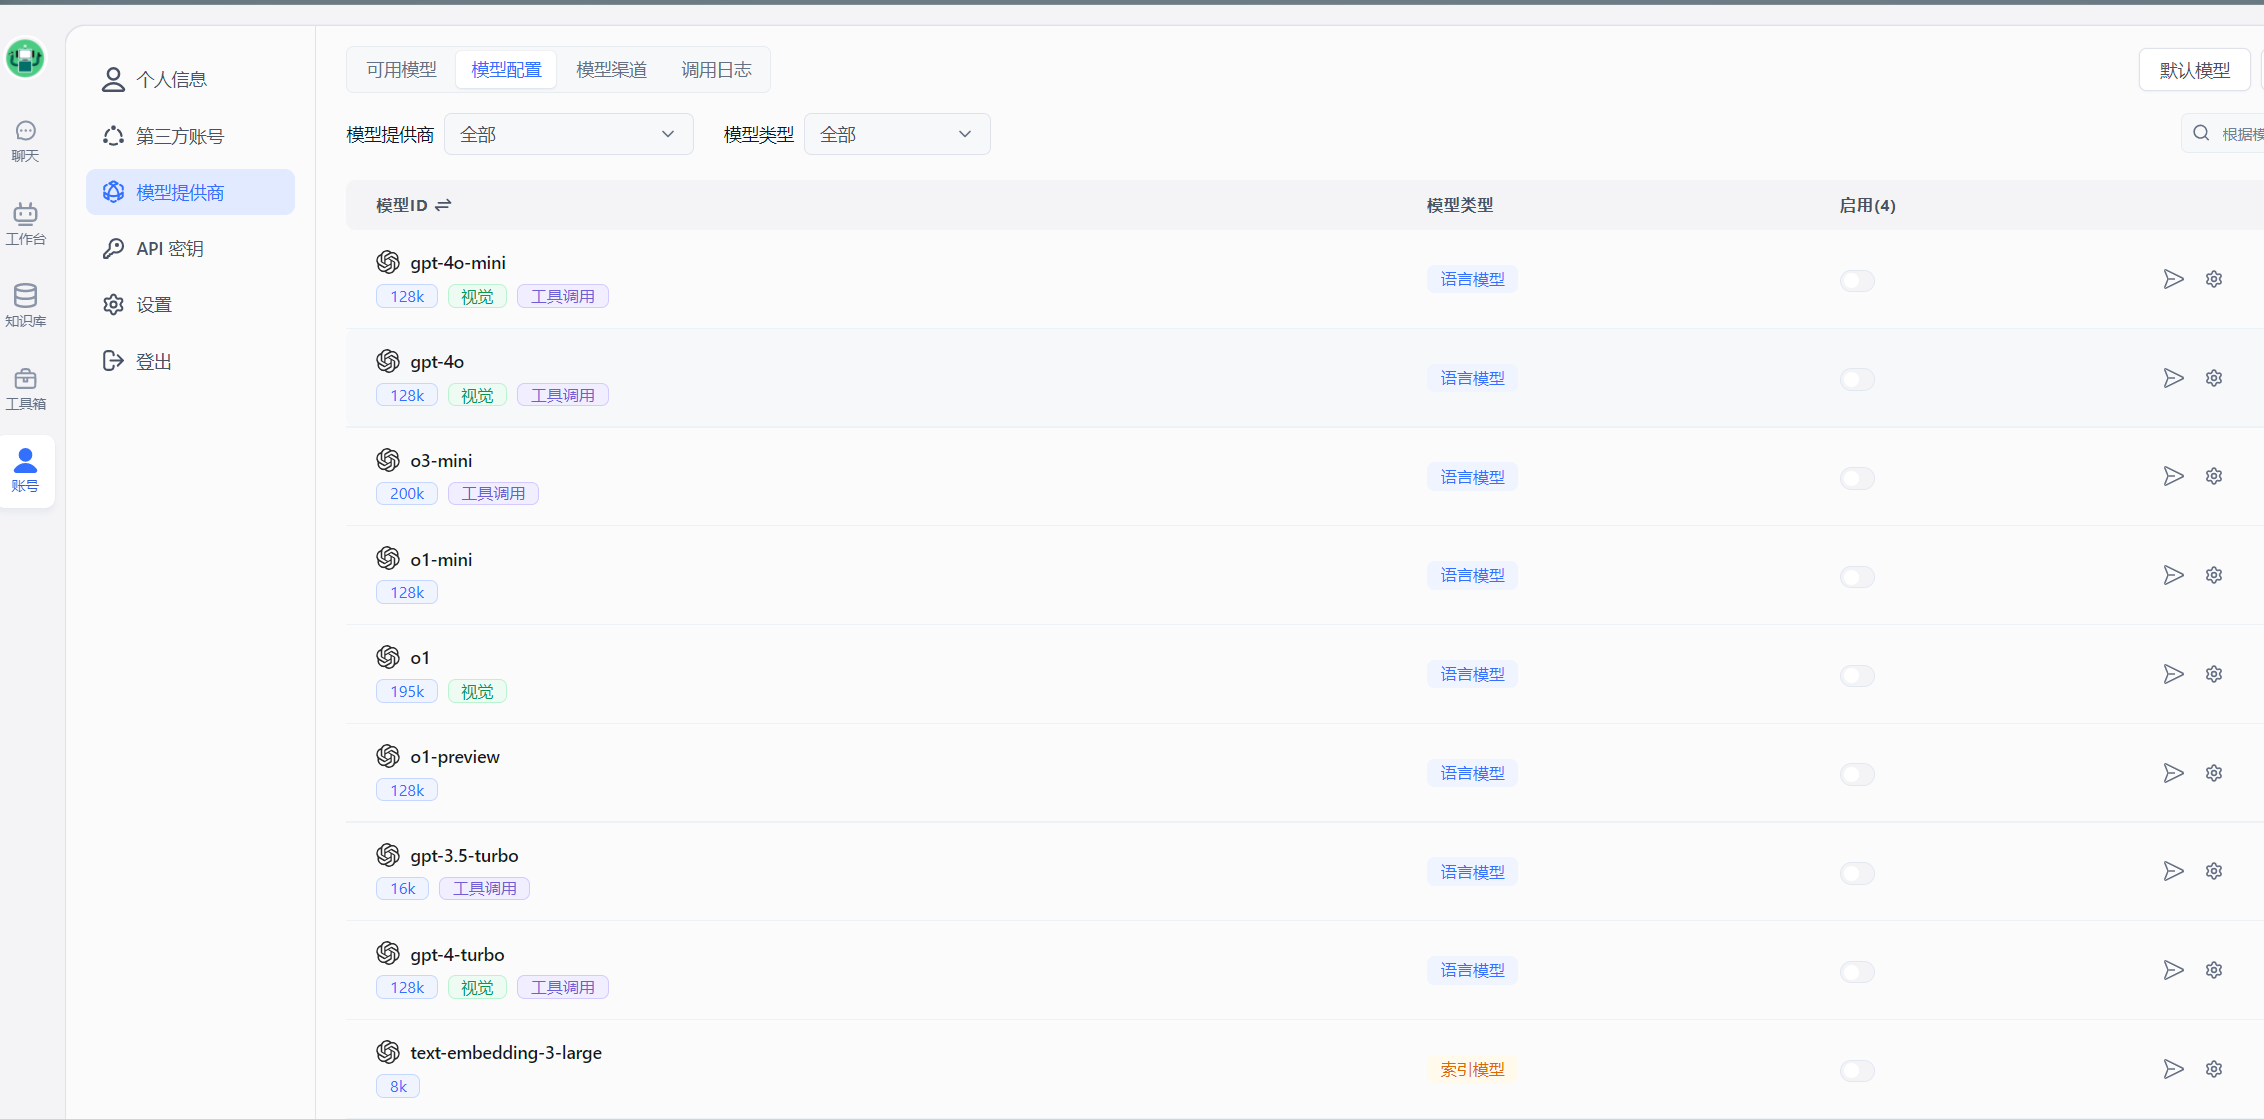The height and width of the screenshot is (1119, 2264).
Task: Open the Chat (聊天) sidebar icon
Action: [26, 141]
